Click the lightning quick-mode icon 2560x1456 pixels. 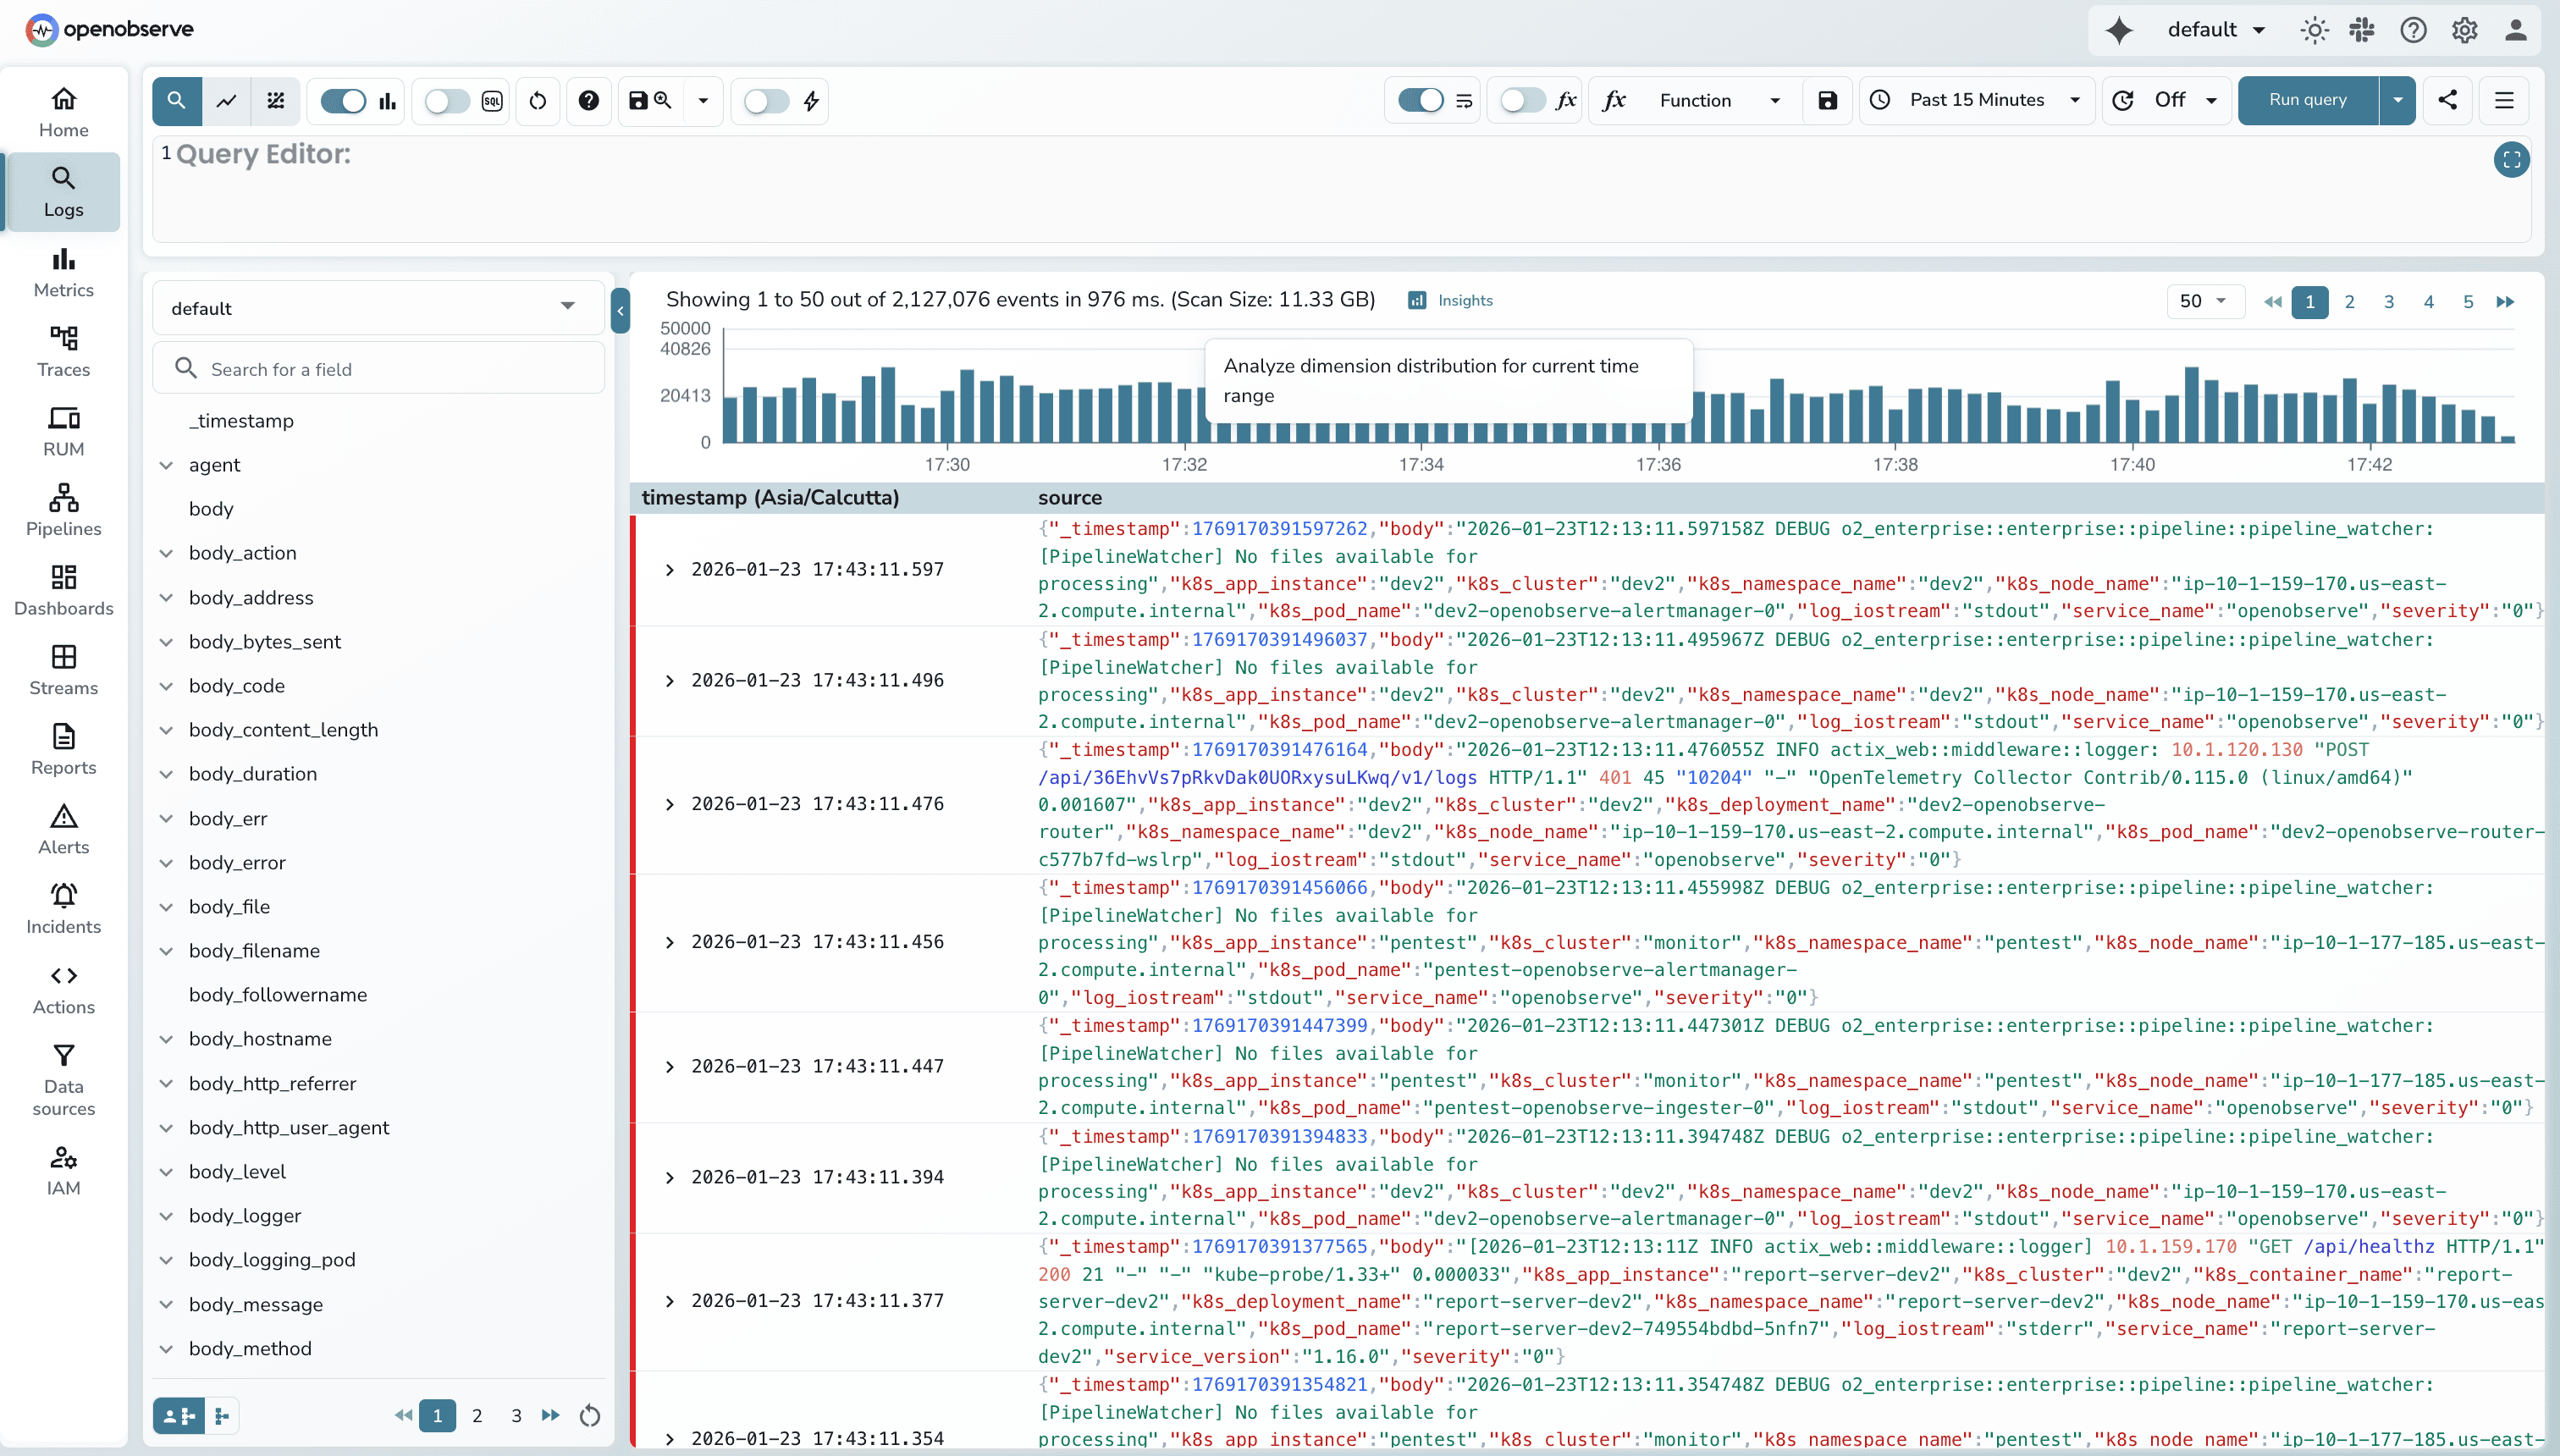click(x=810, y=100)
